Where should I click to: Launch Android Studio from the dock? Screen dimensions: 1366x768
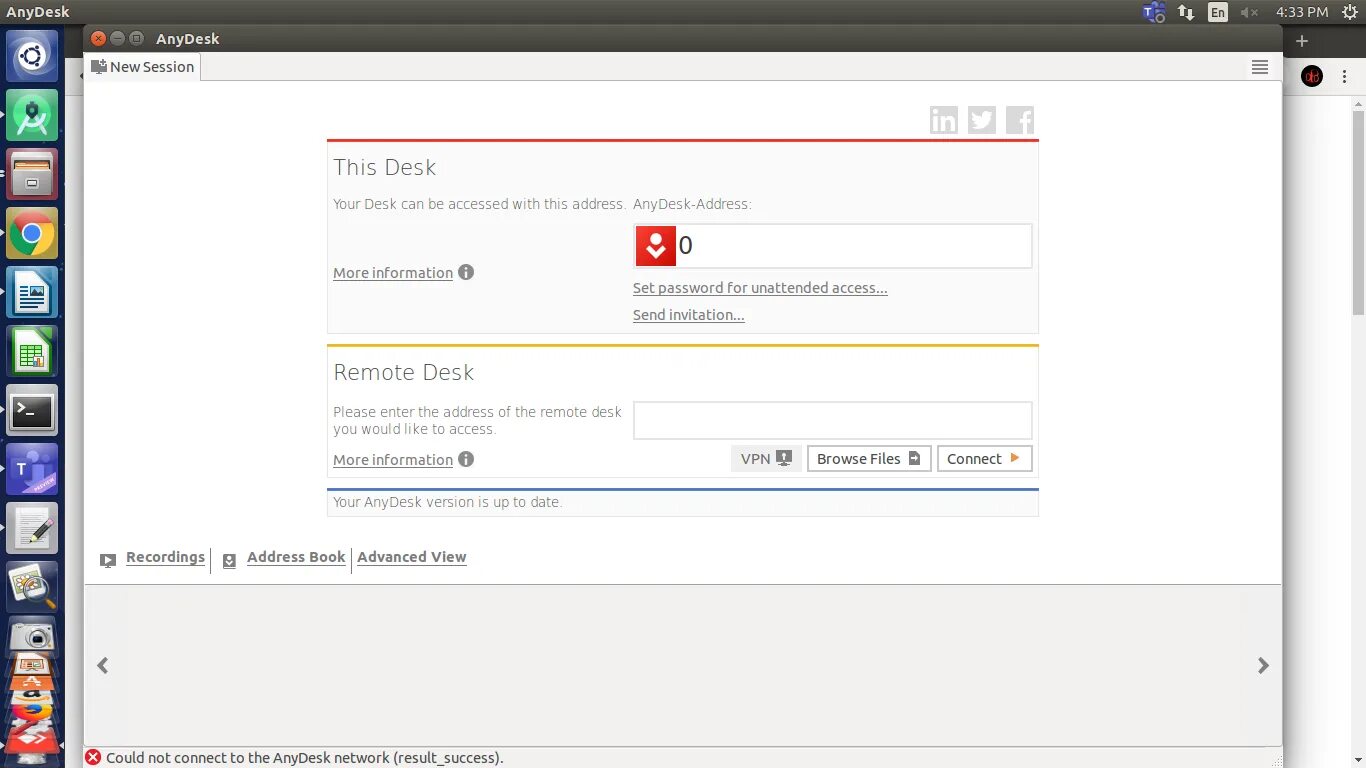32,115
